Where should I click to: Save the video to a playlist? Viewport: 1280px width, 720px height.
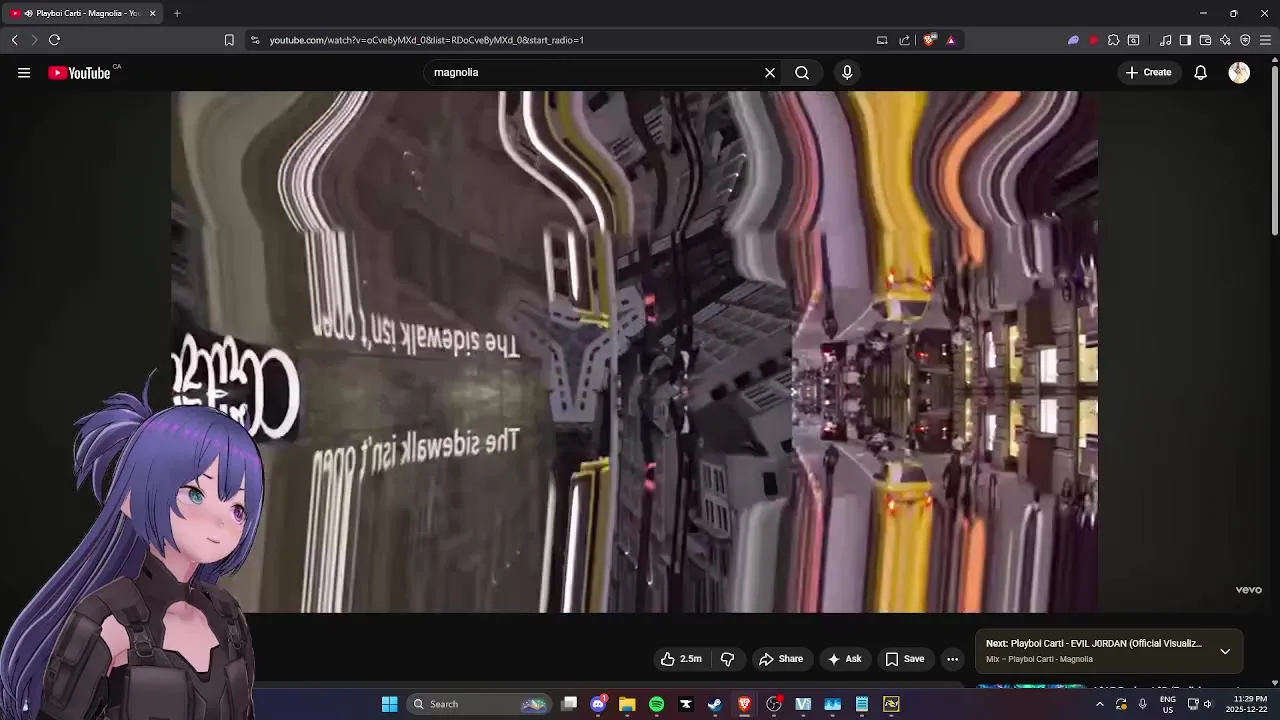904,659
